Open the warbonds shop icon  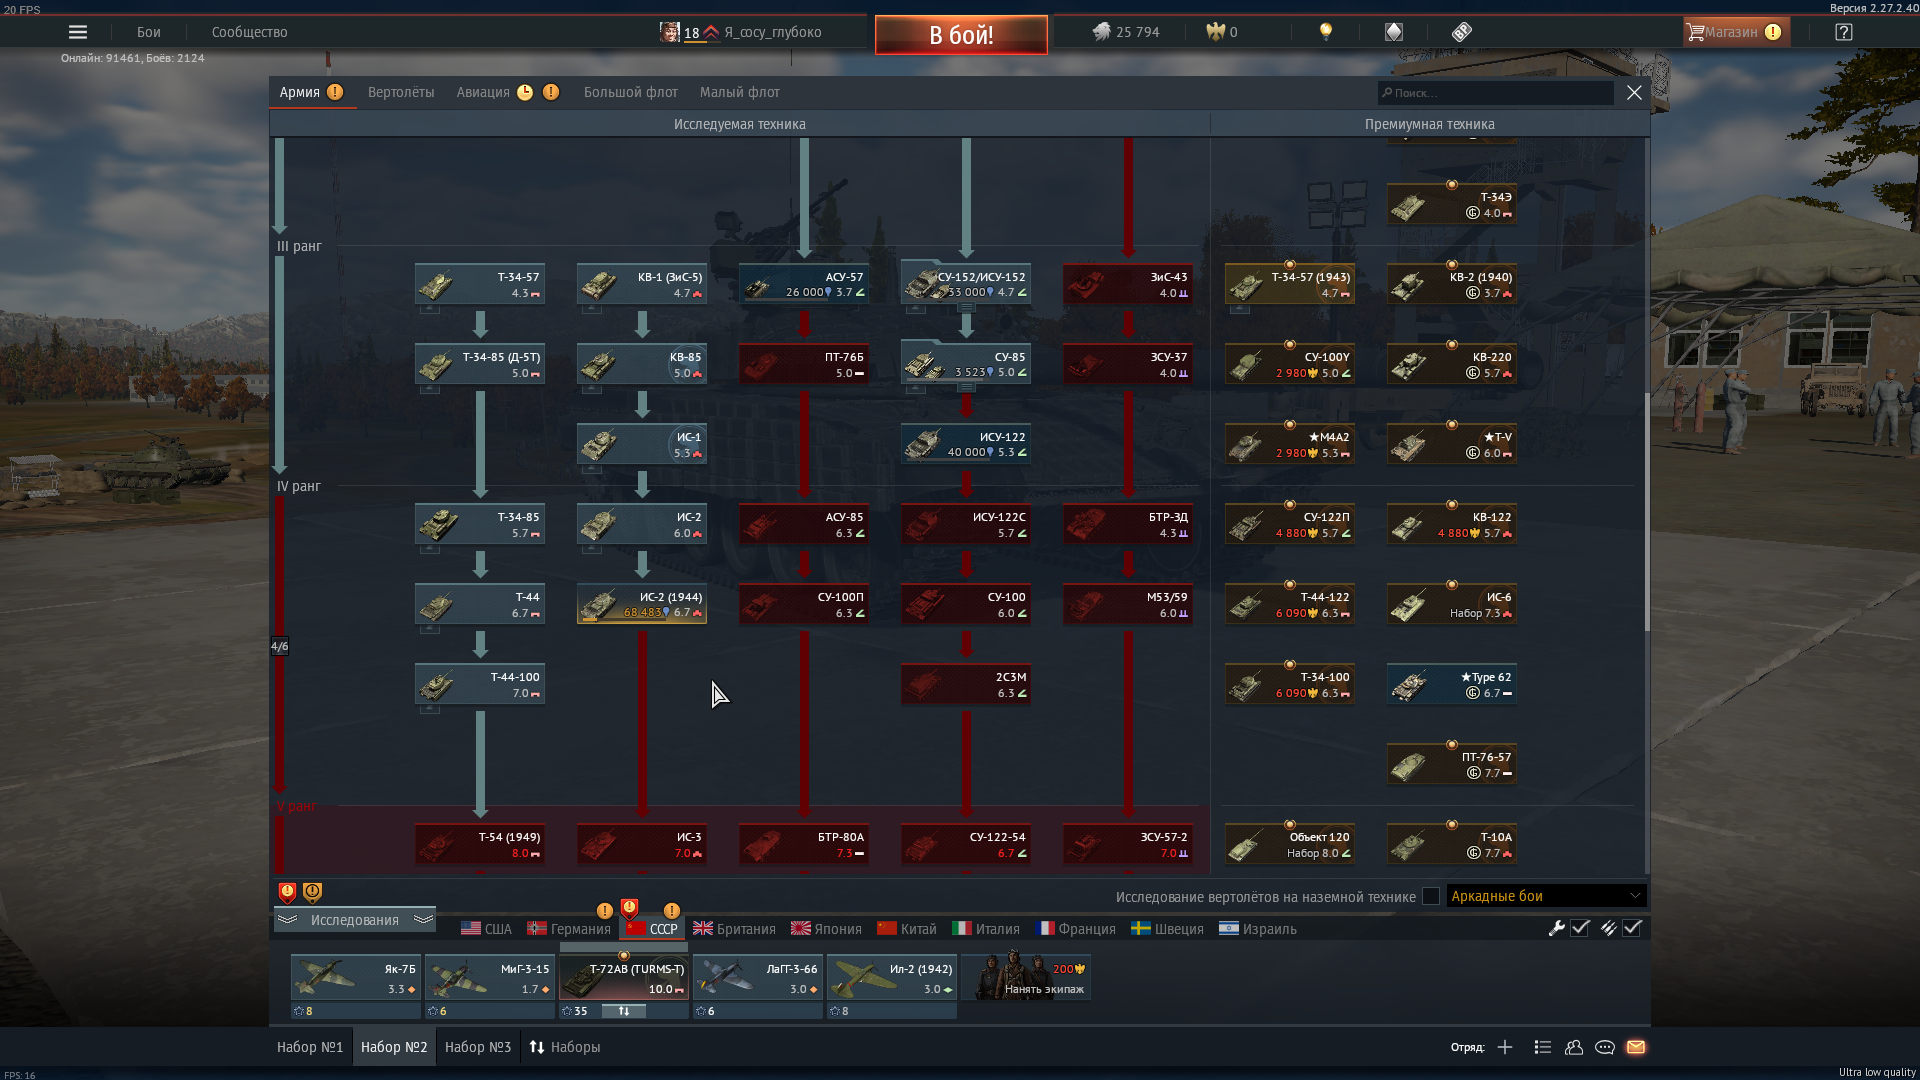point(1394,32)
